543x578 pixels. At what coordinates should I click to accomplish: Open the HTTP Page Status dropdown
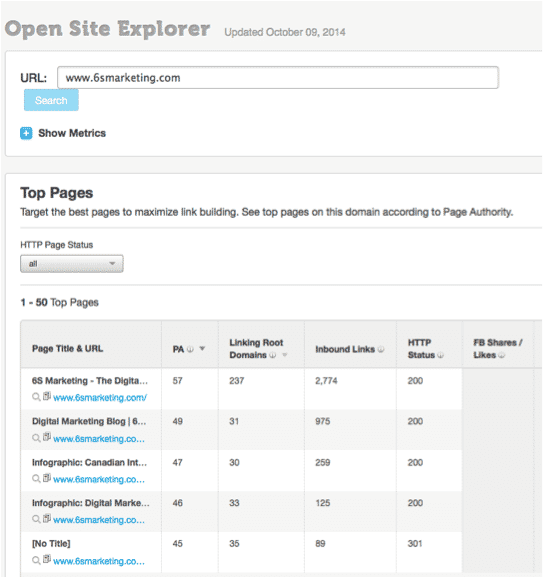72,264
